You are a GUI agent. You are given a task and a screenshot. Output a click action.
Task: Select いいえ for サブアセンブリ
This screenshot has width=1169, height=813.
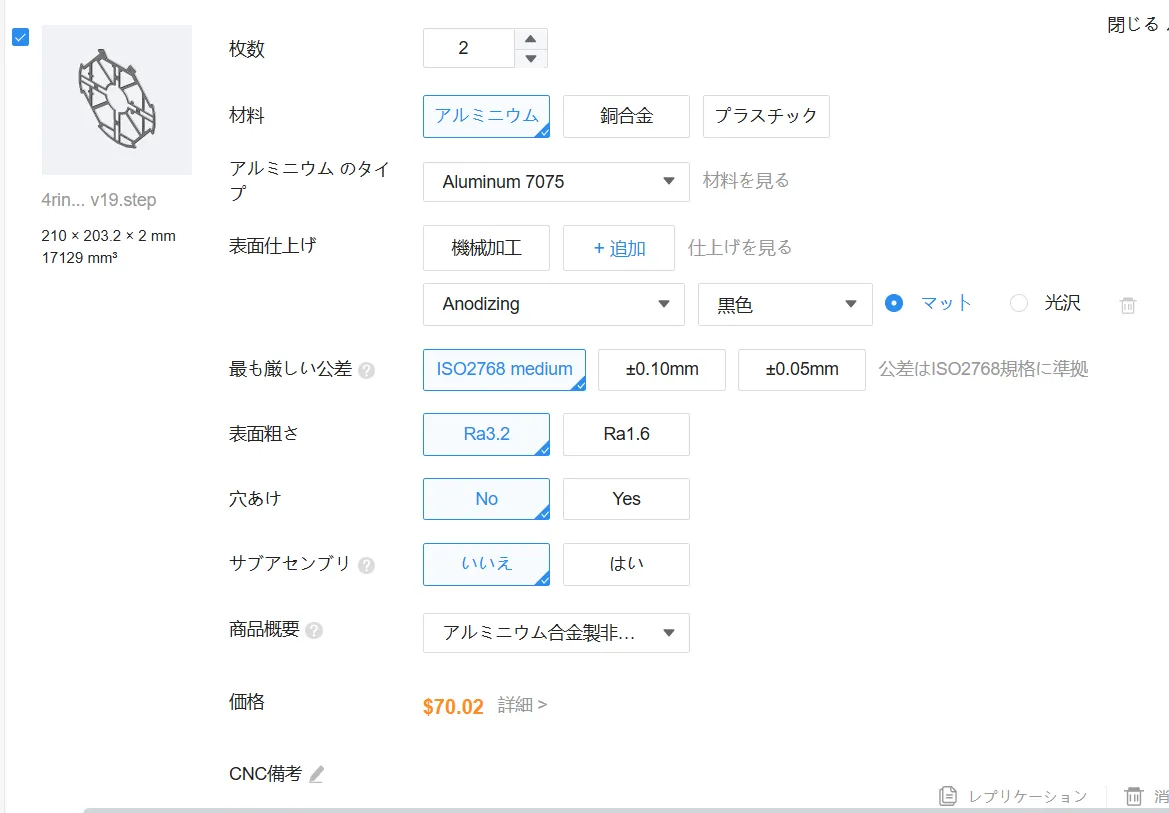click(x=486, y=565)
